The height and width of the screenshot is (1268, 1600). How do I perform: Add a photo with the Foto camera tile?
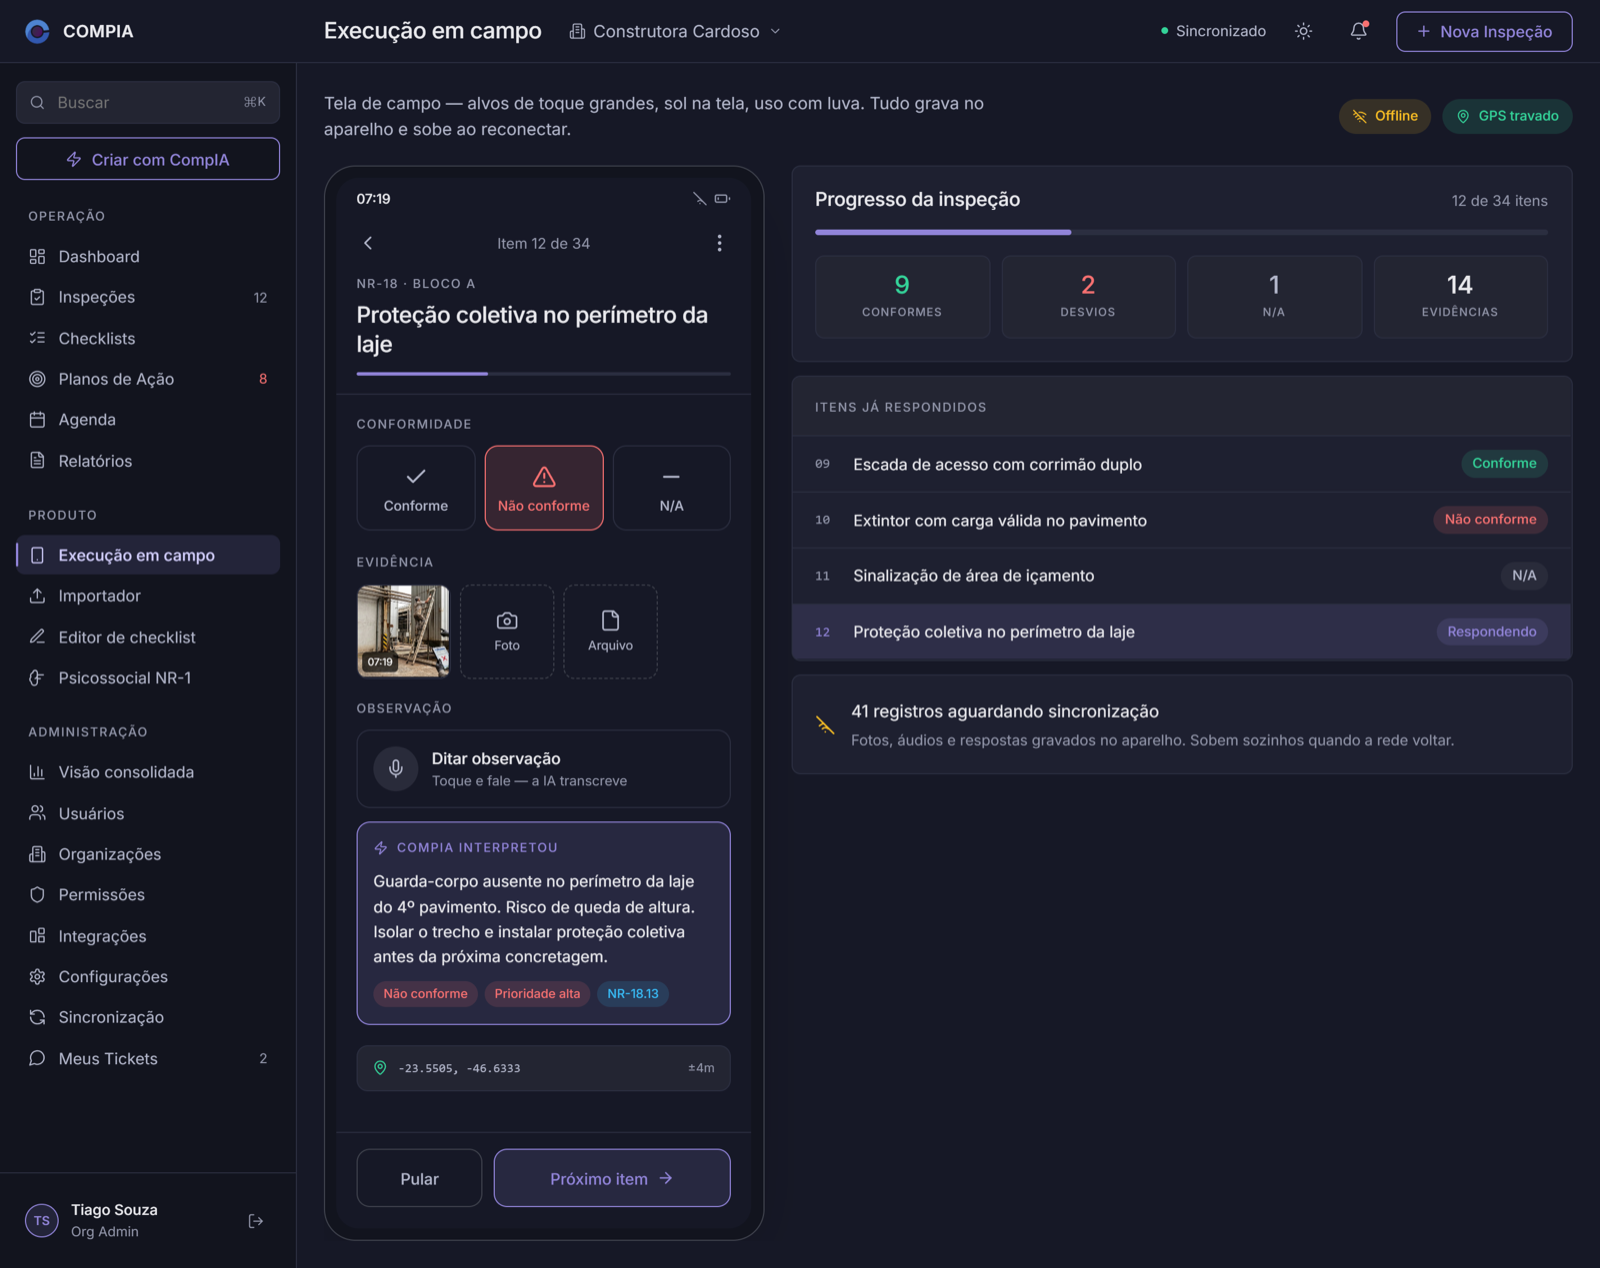click(507, 632)
